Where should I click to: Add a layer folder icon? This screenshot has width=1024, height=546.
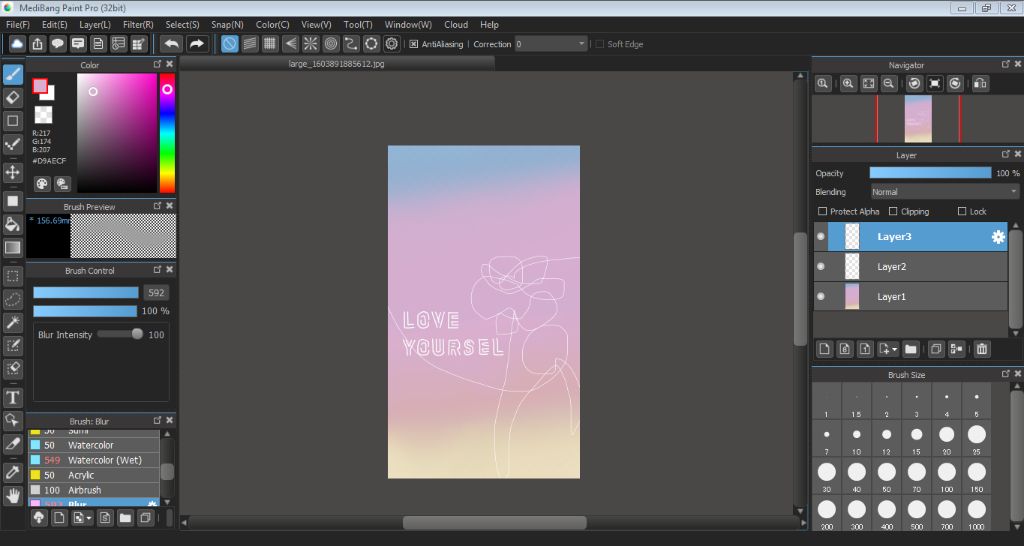point(910,349)
